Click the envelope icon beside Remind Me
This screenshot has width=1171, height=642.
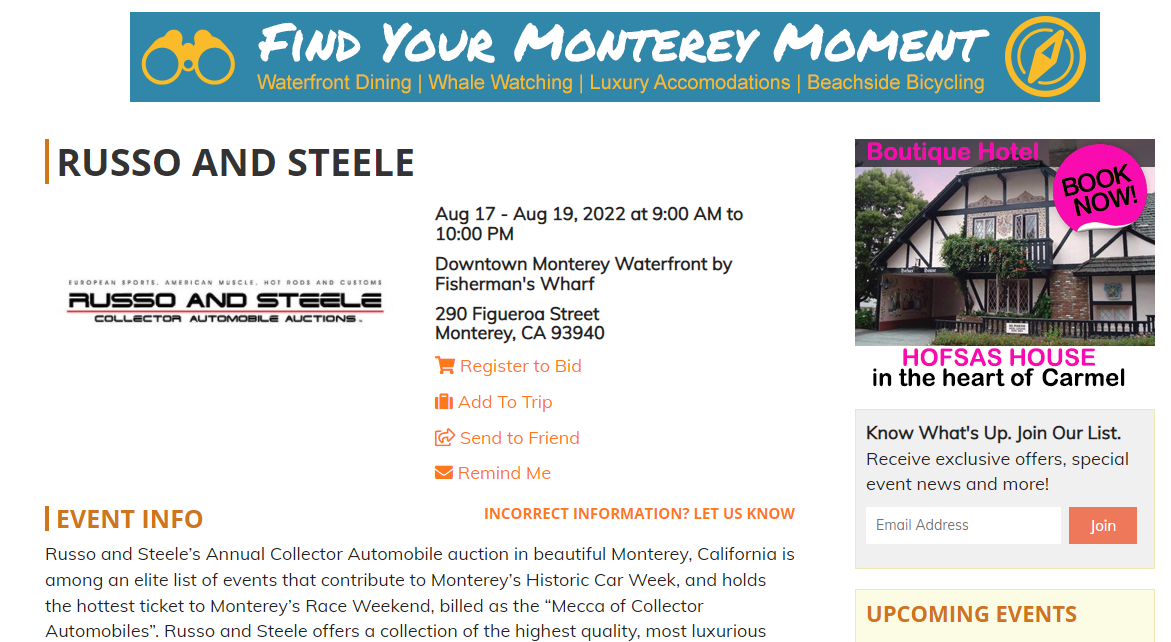[444, 473]
